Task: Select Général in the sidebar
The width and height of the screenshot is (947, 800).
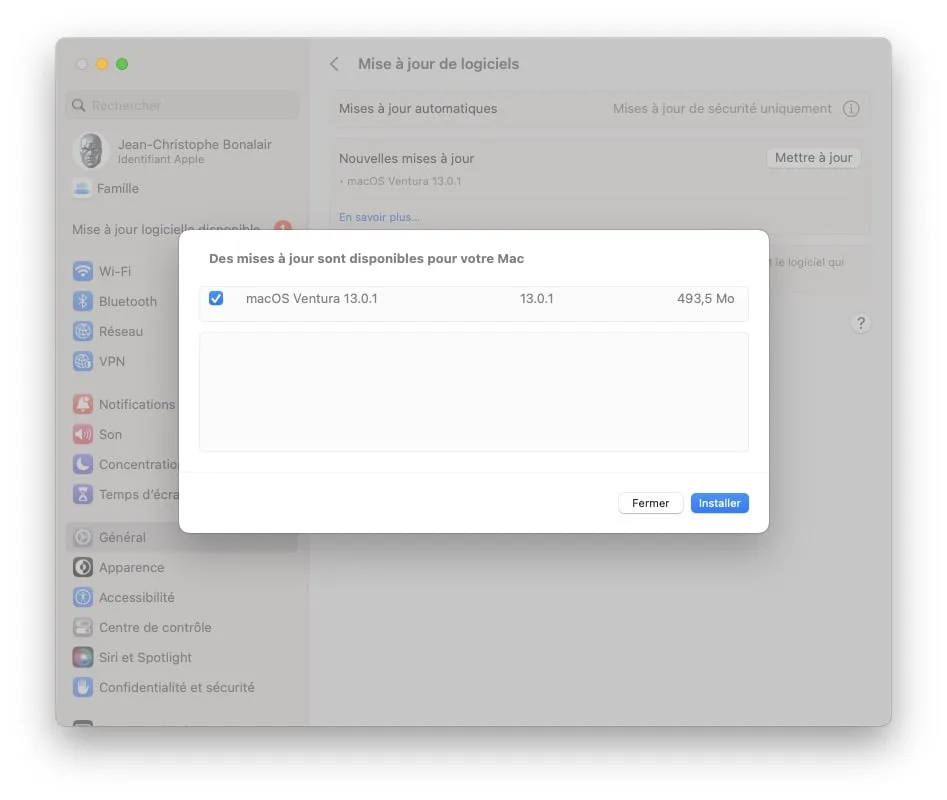Action: pyautogui.click(x=82, y=537)
